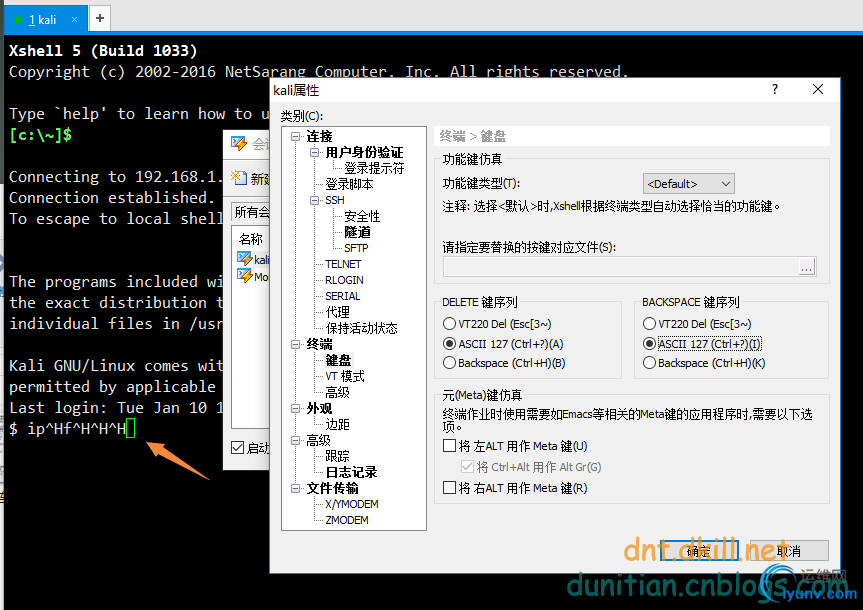Collapse the SSH tree node
Screen dimensions: 863x610
click(314, 200)
